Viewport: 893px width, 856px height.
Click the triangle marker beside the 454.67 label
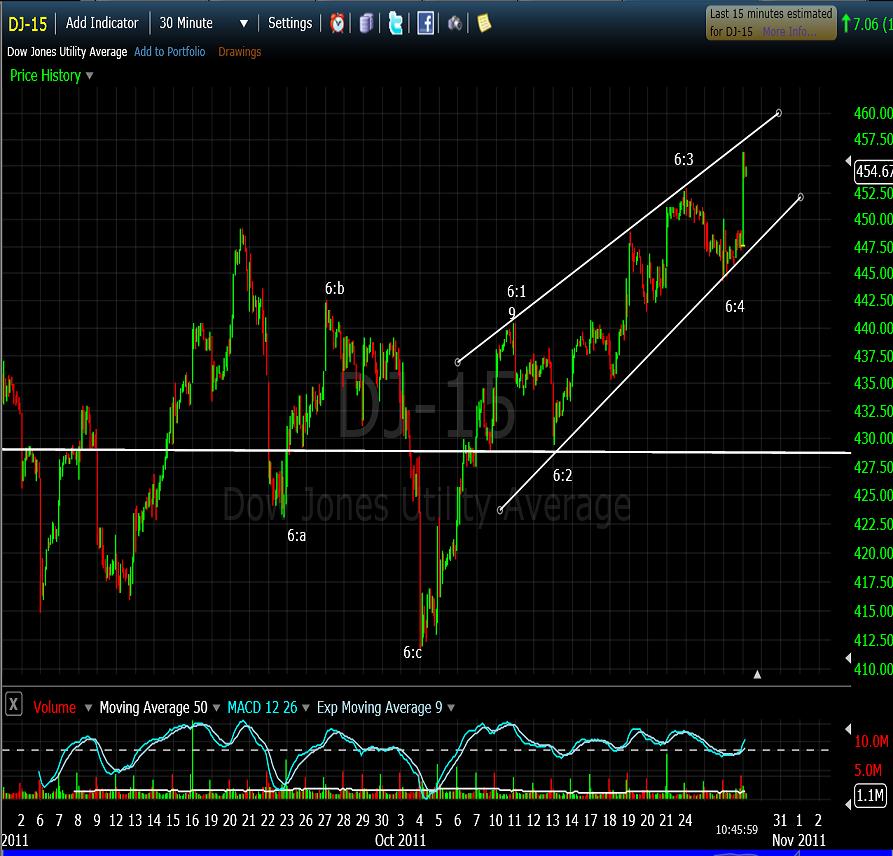[x=848, y=161]
